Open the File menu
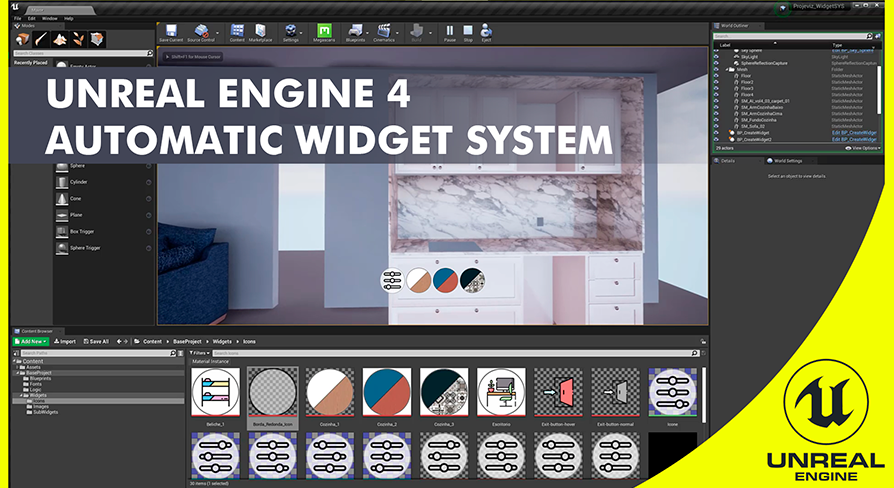 18,18
